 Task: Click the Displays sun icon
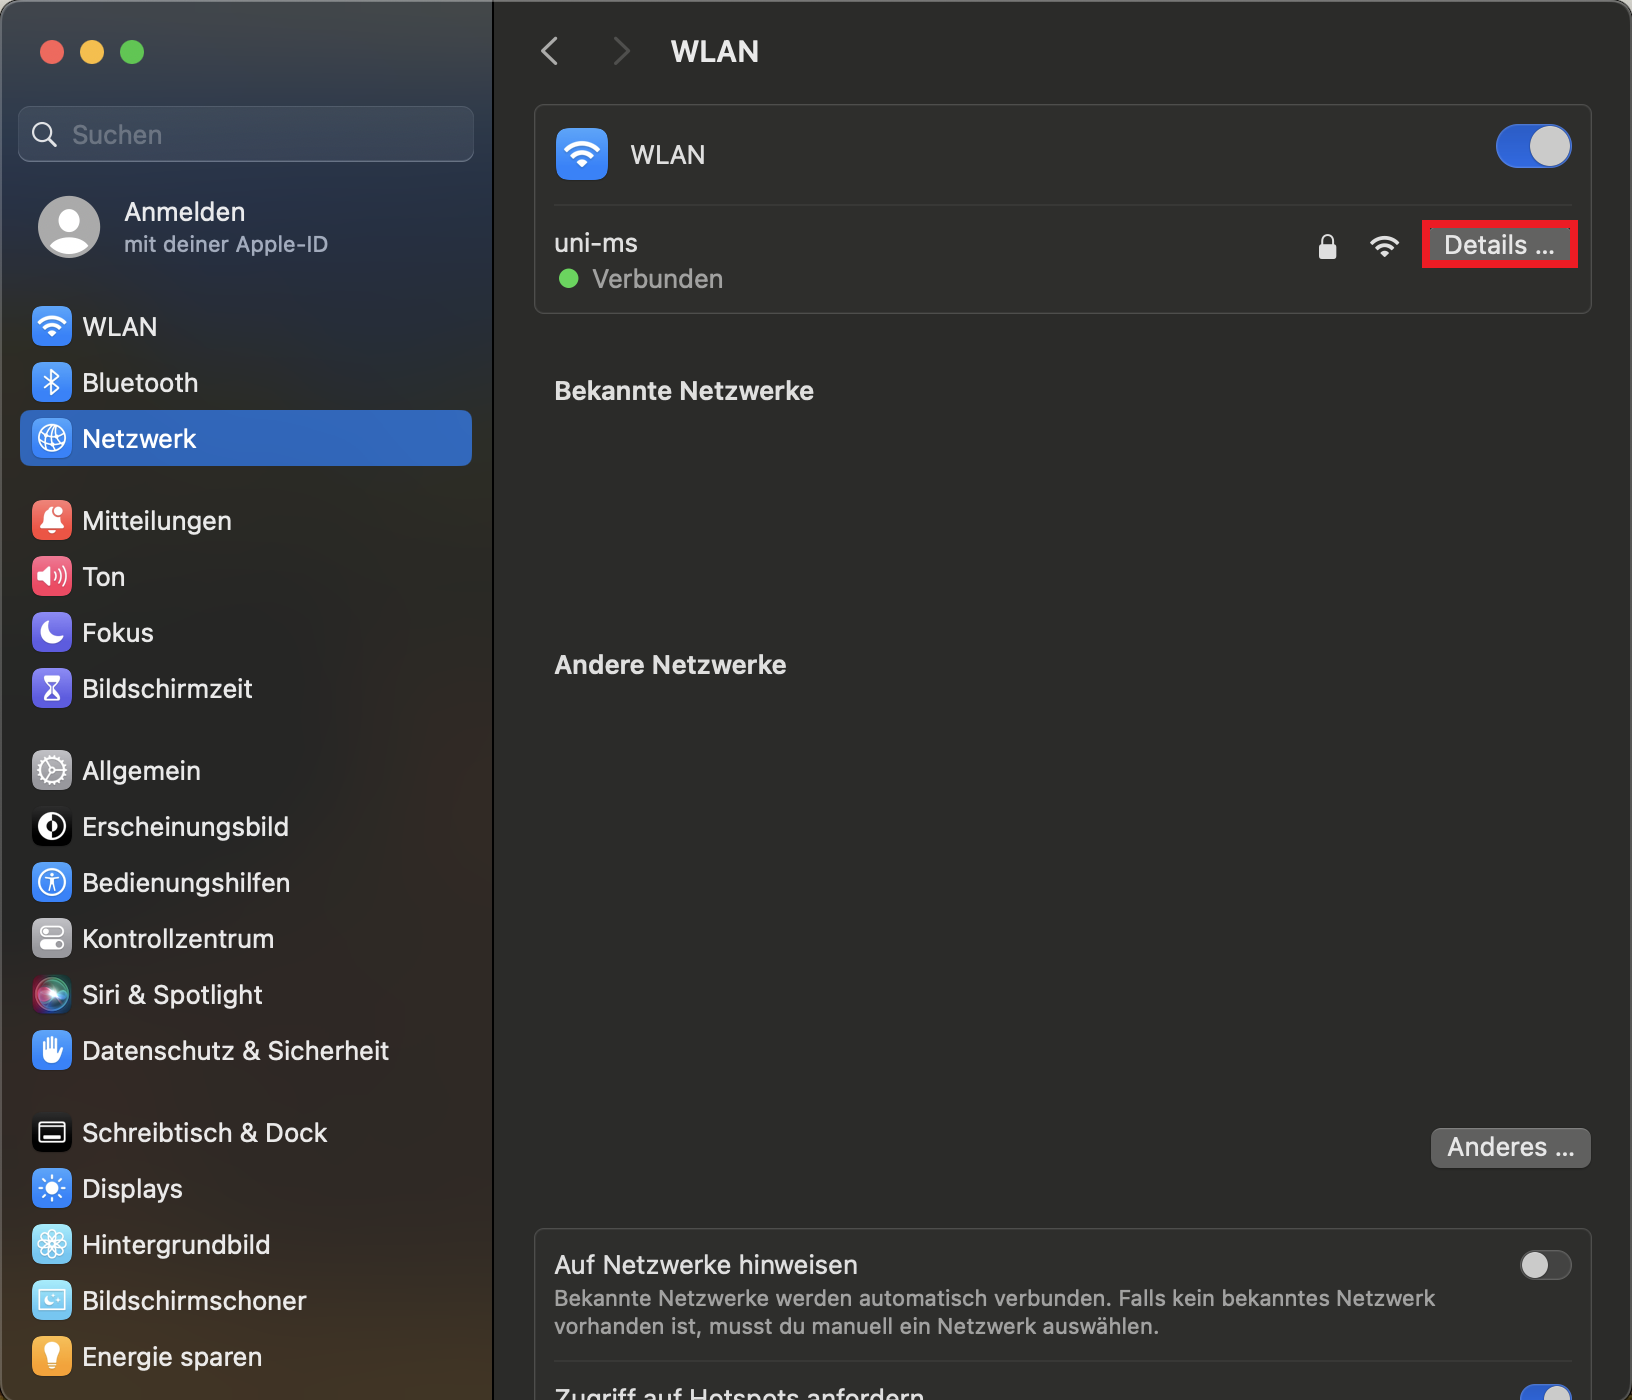click(x=52, y=1189)
